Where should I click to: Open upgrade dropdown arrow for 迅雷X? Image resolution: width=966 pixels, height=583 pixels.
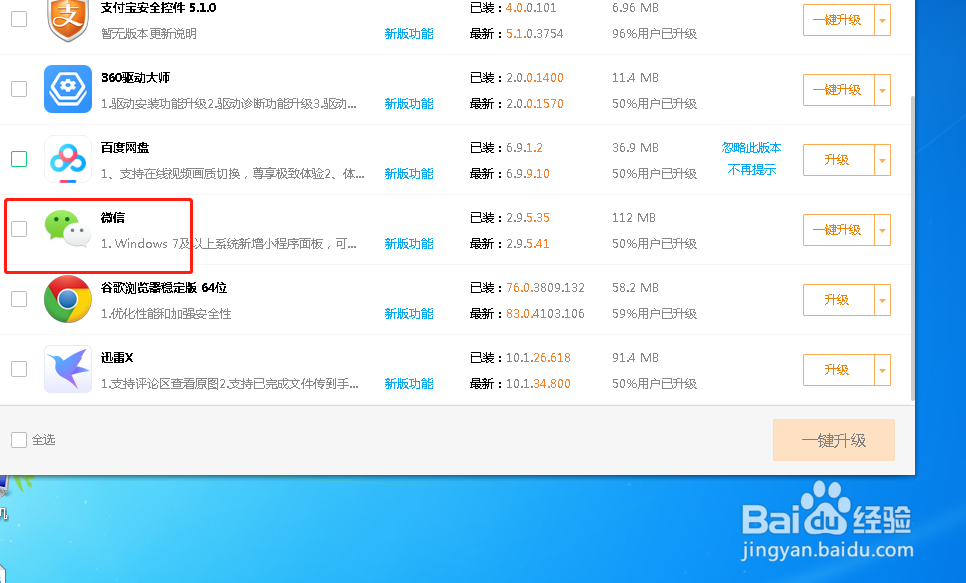883,370
